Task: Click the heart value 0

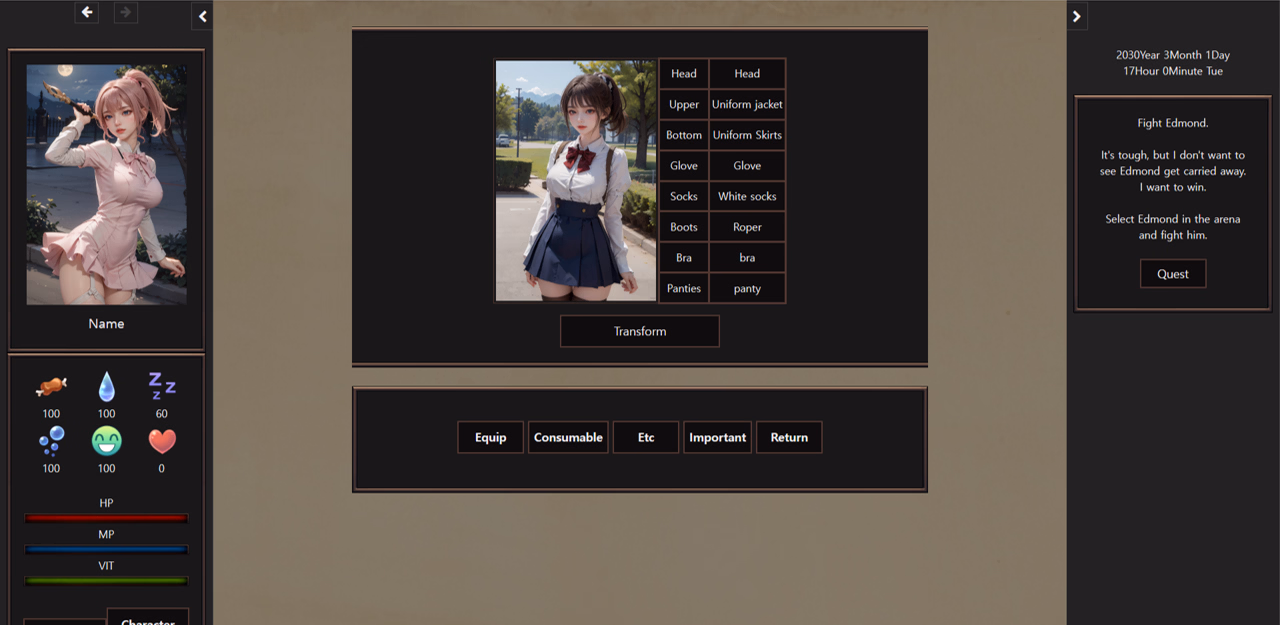Action: [x=162, y=468]
